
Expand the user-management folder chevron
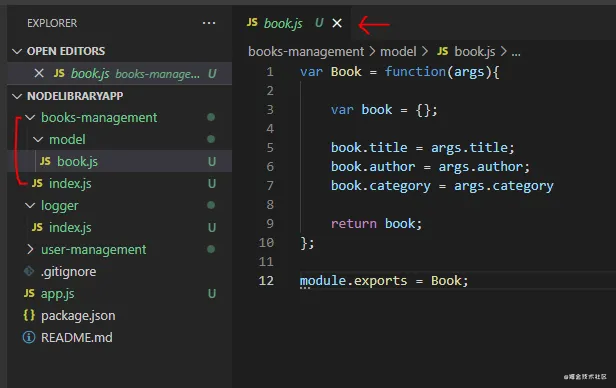coord(30,249)
